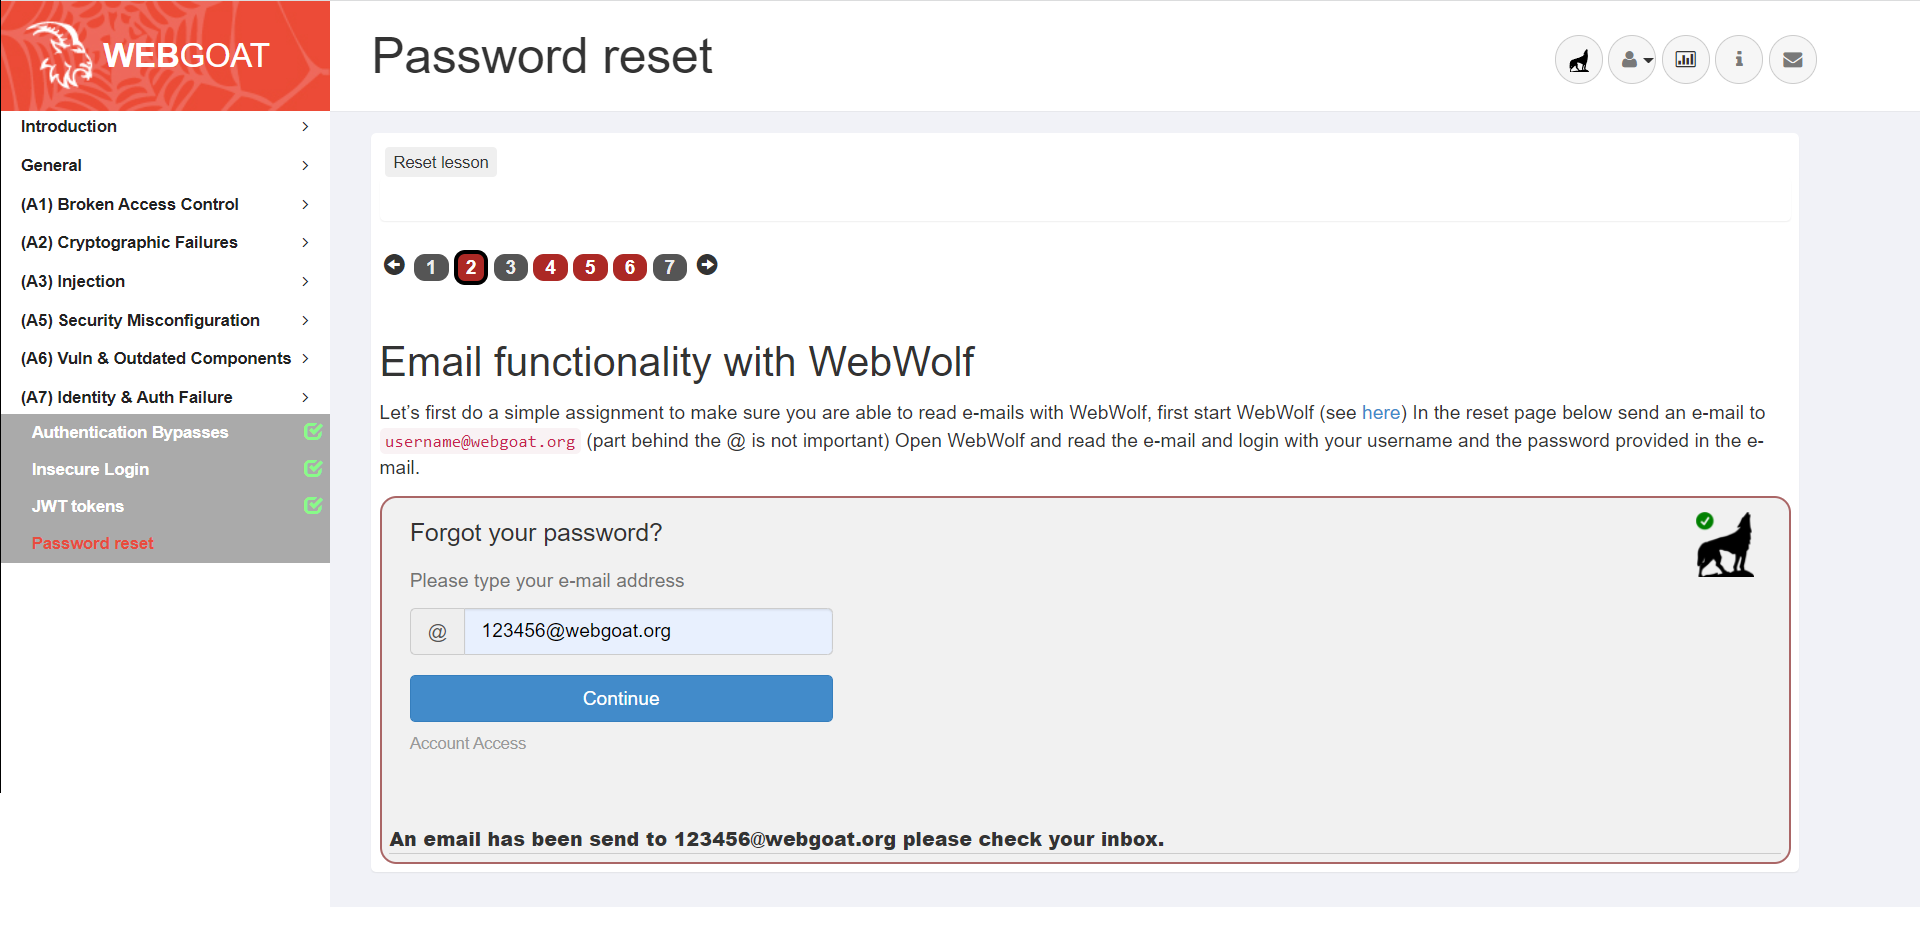1920x942 pixels.
Task: Expand (A2) Cryptographic Failures
Action: coord(165,242)
